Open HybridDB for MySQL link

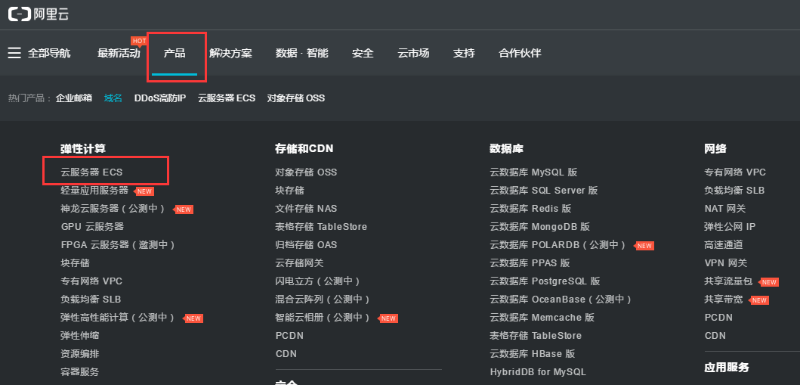(538, 372)
